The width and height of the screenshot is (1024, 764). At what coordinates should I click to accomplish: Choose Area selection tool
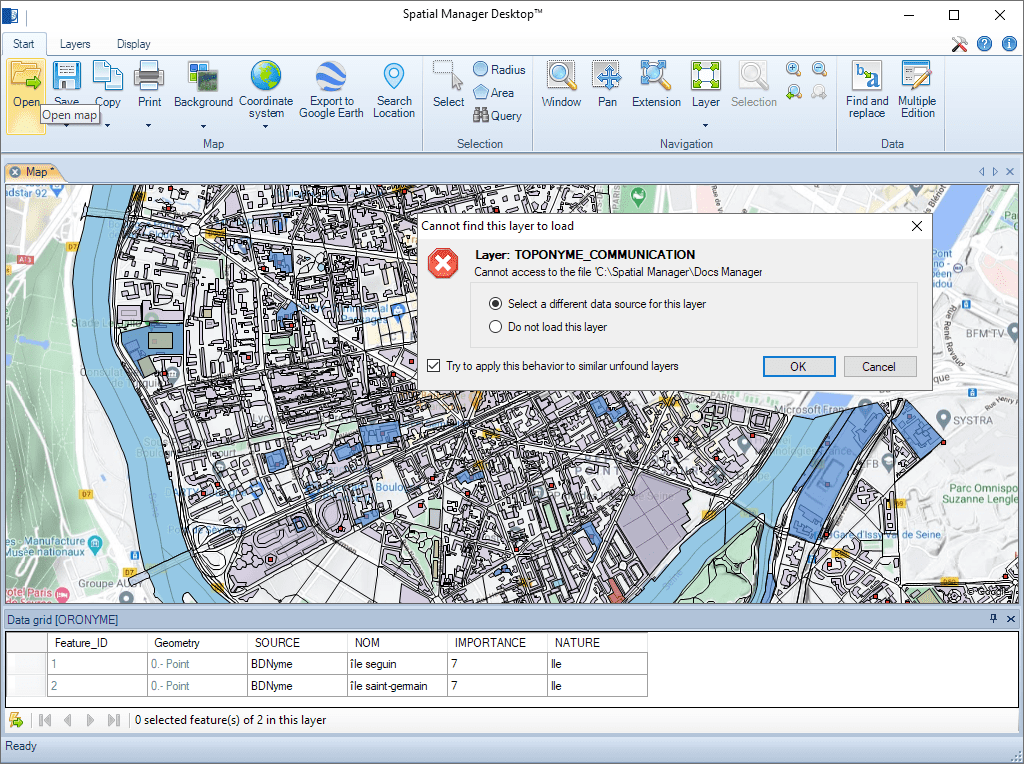point(494,93)
